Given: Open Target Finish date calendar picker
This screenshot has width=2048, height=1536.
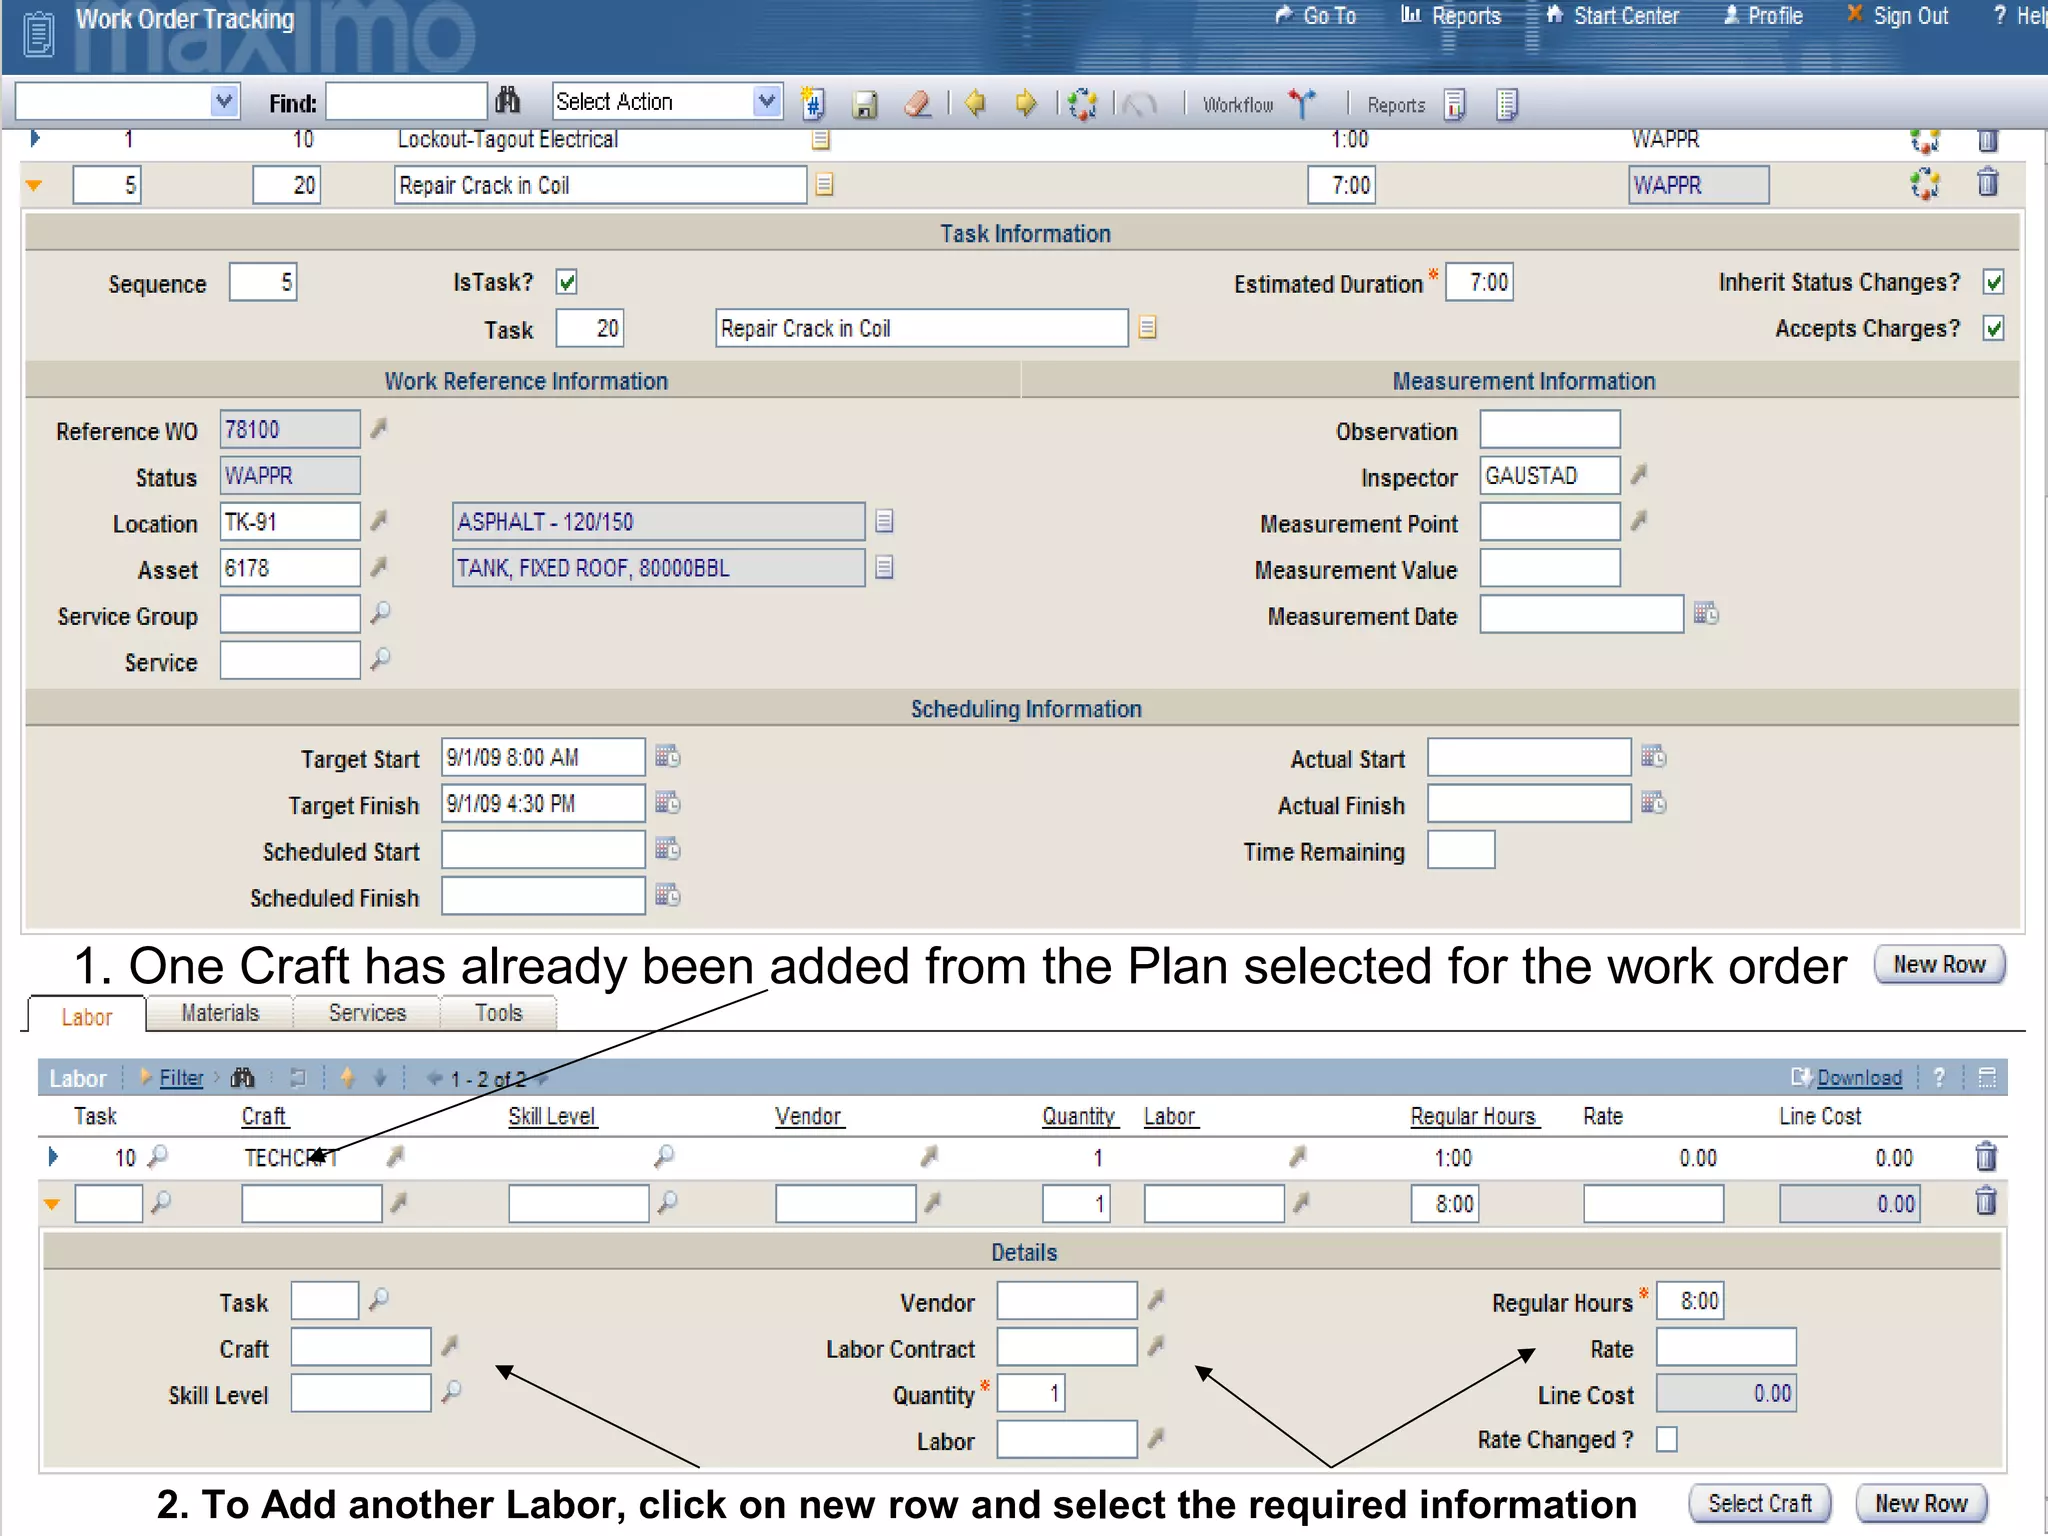Looking at the screenshot, I should [x=668, y=802].
